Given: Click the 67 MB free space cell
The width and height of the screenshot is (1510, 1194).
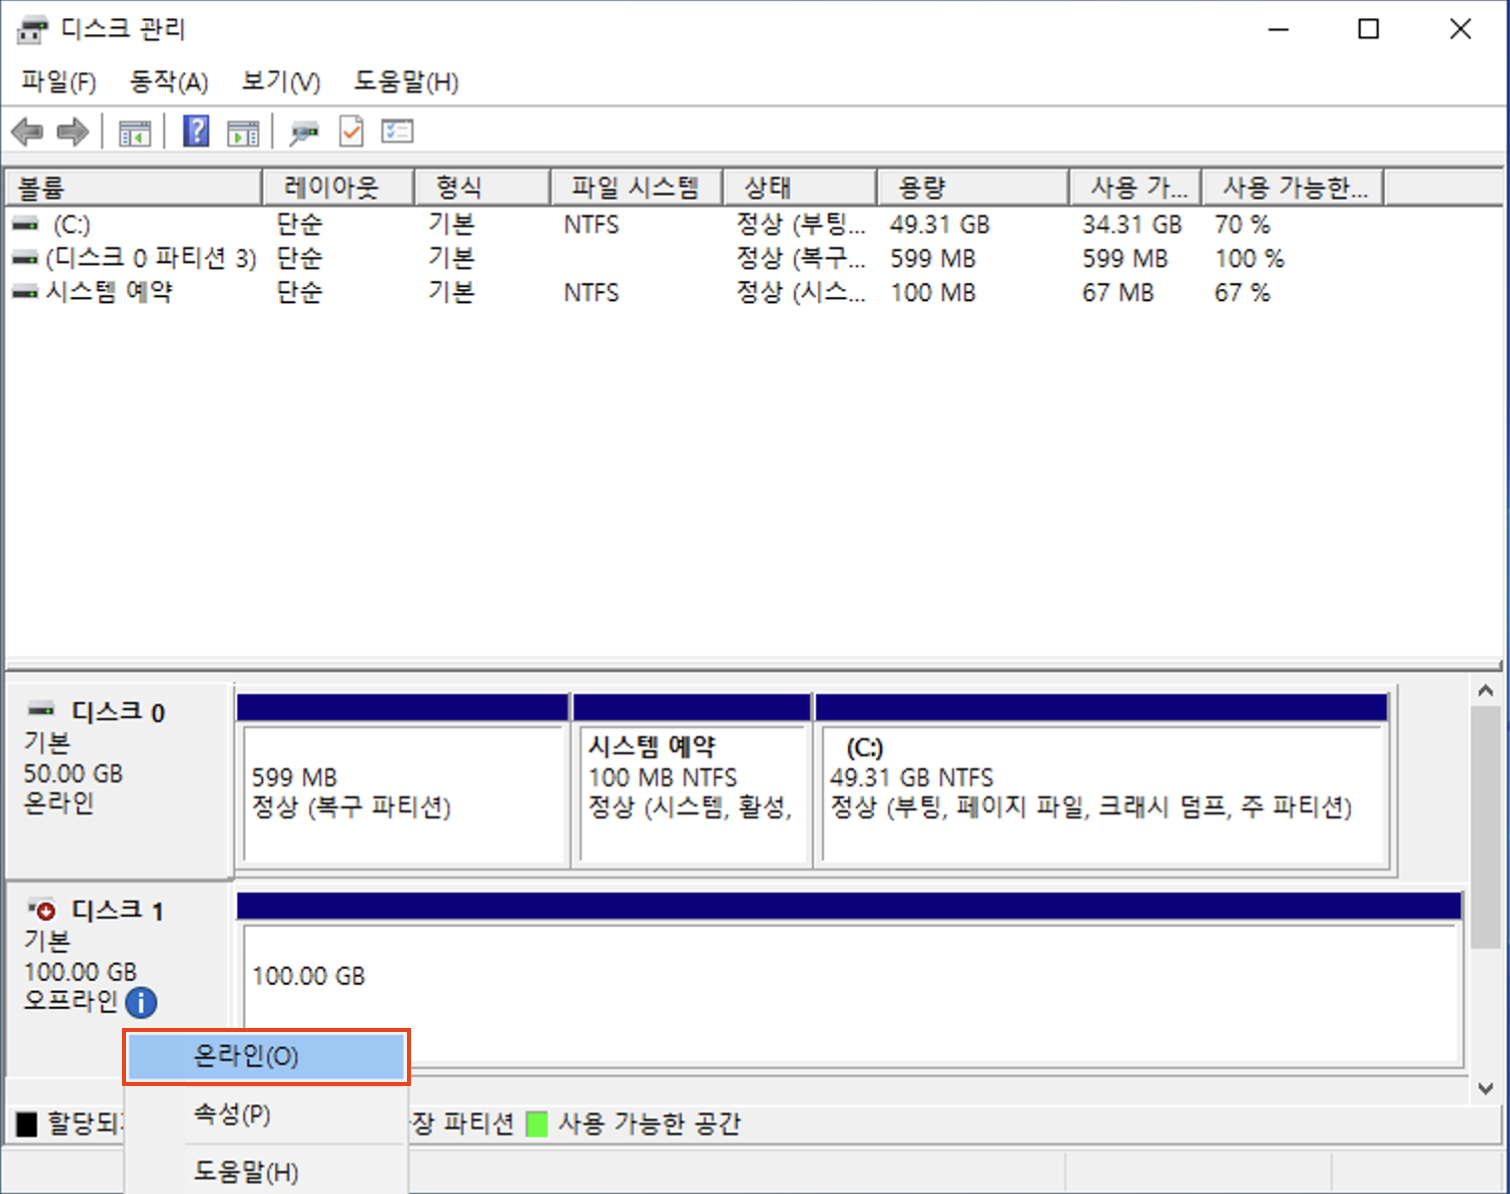Looking at the screenshot, I should (1118, 293).
